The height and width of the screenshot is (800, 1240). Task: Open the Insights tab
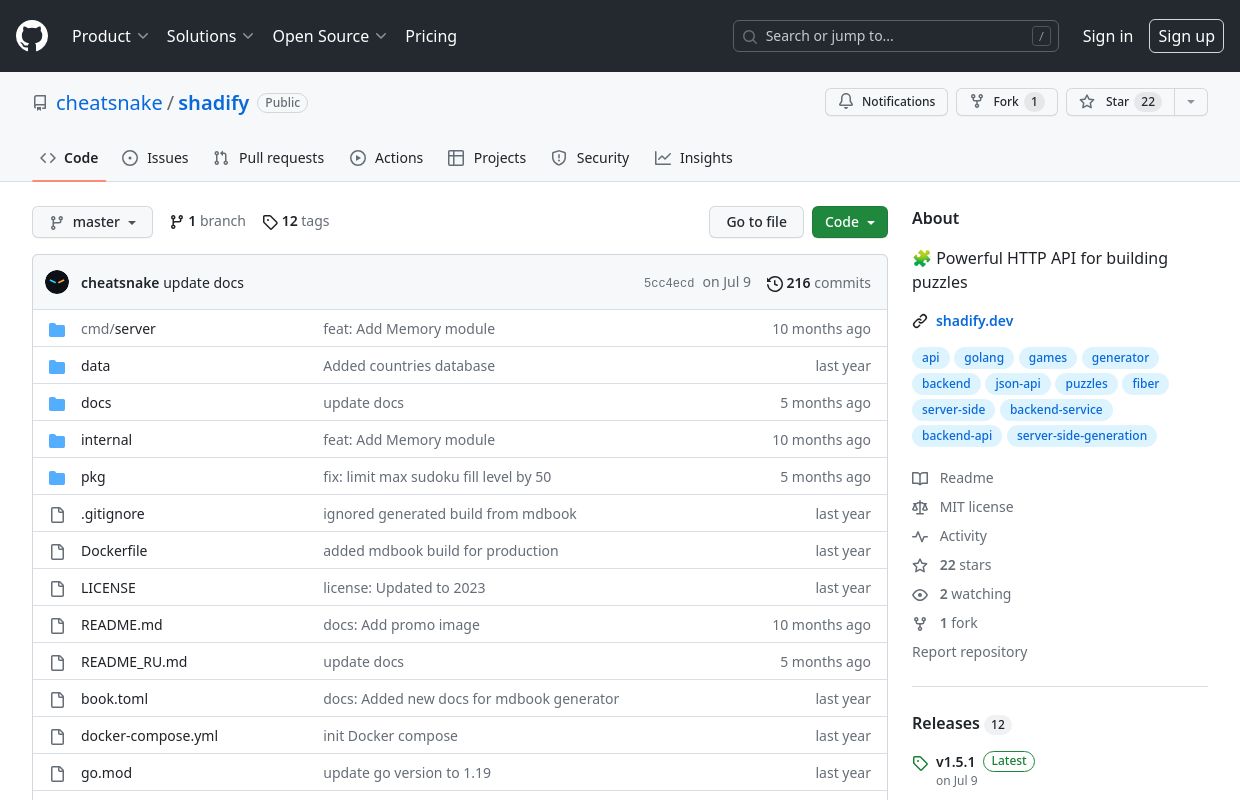(x=694, y=158)
